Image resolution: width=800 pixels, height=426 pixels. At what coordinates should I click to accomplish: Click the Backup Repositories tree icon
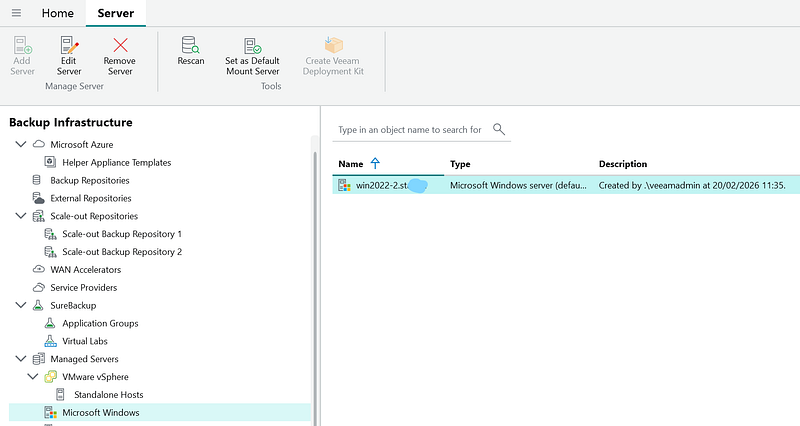coord(38,180)
